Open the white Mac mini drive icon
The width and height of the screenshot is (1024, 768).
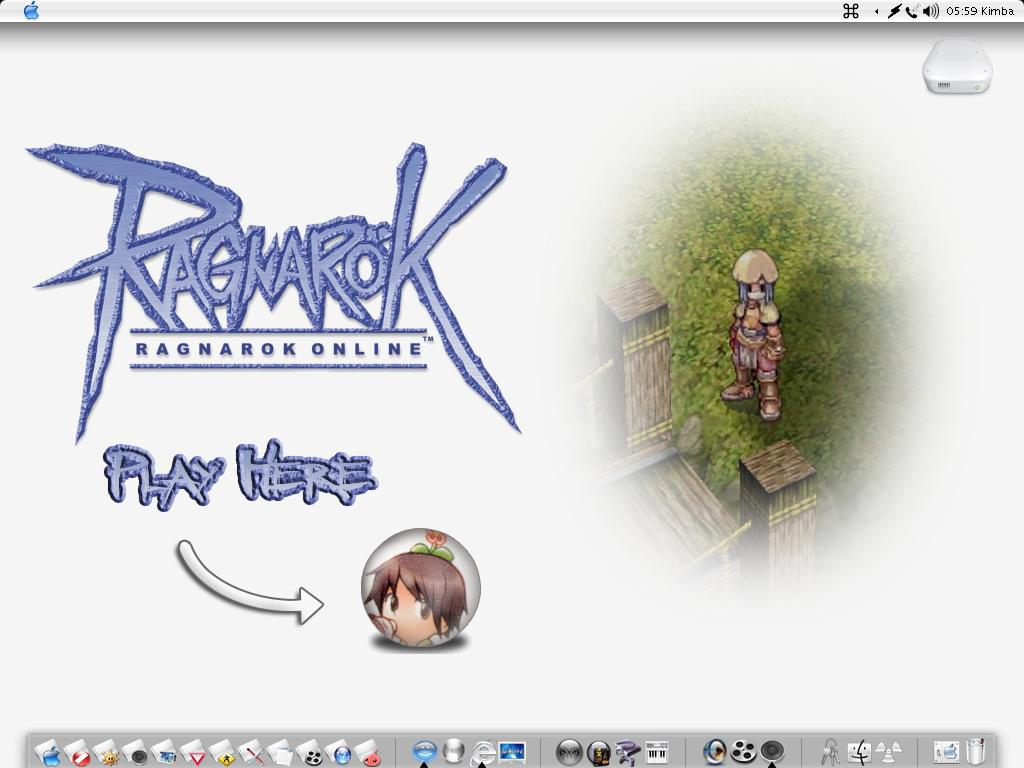(x=957, y=67)
